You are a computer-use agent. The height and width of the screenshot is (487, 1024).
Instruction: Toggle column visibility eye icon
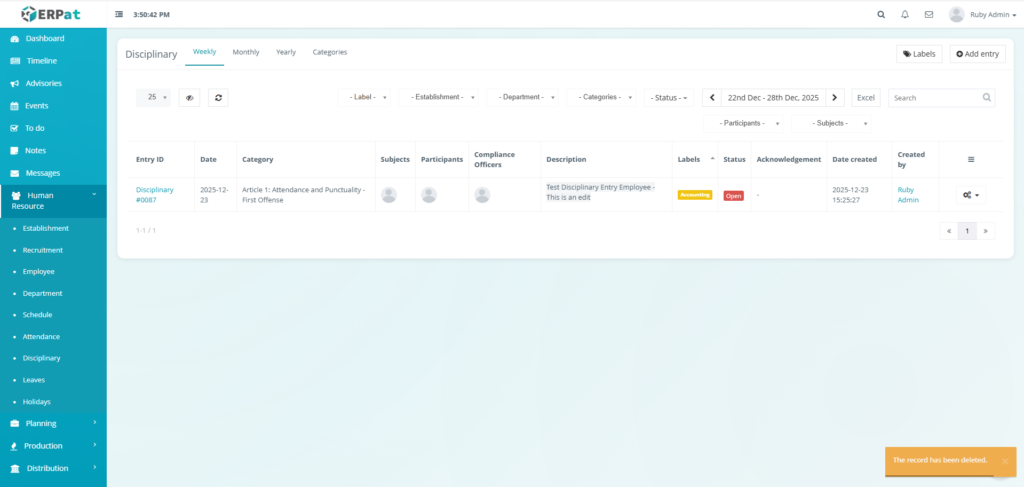coord(189,97)
